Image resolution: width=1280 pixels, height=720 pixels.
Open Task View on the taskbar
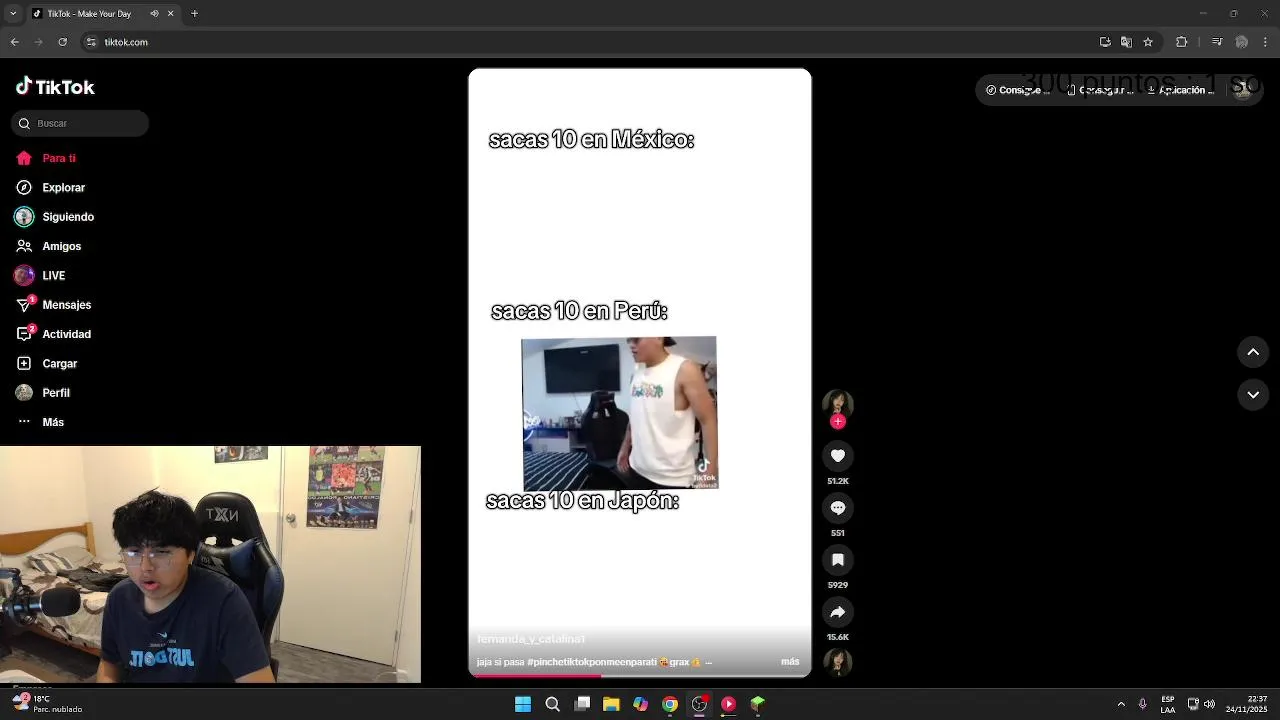click(x=582, y=704)
